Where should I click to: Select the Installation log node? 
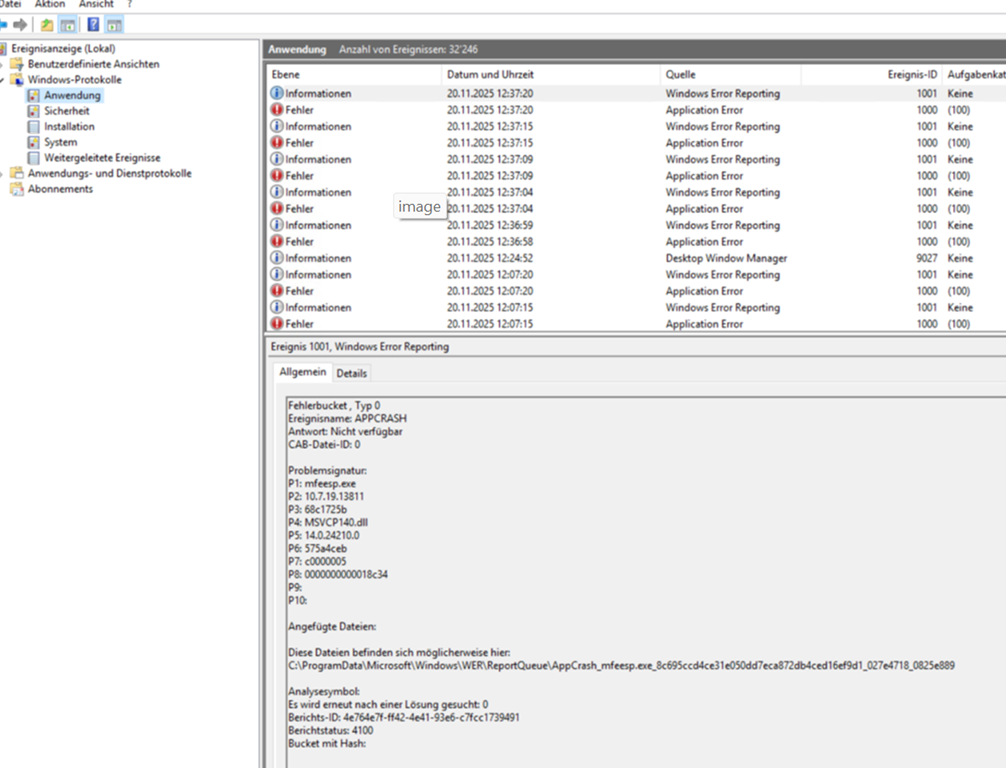69,127
